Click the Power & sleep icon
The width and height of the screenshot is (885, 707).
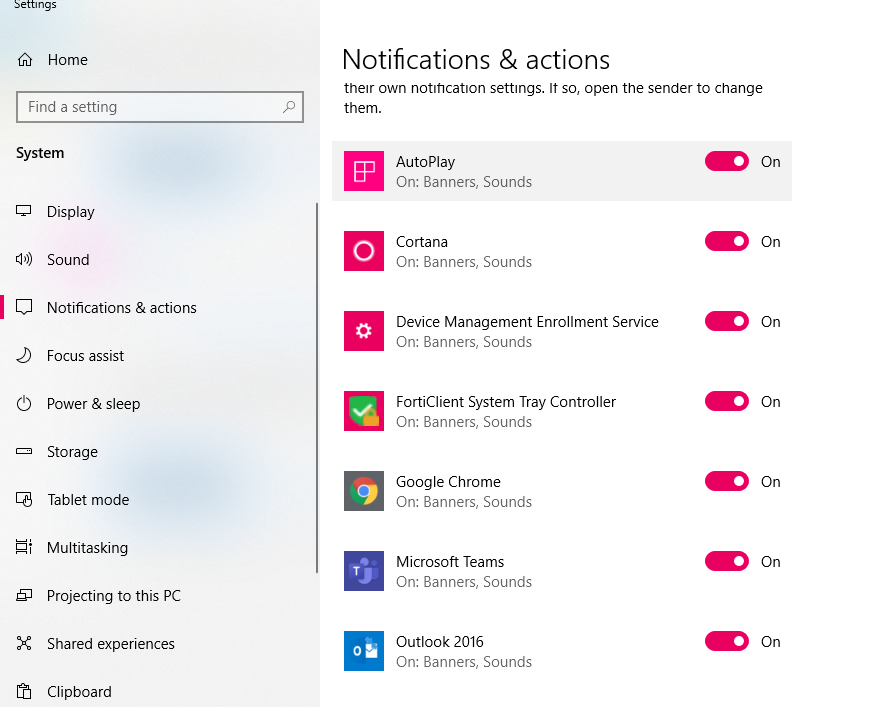click(24, 403)
